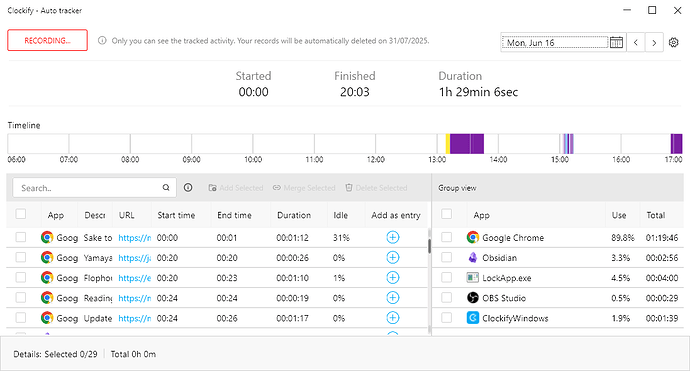Click info icon beside search box

[x=188, y=187]
